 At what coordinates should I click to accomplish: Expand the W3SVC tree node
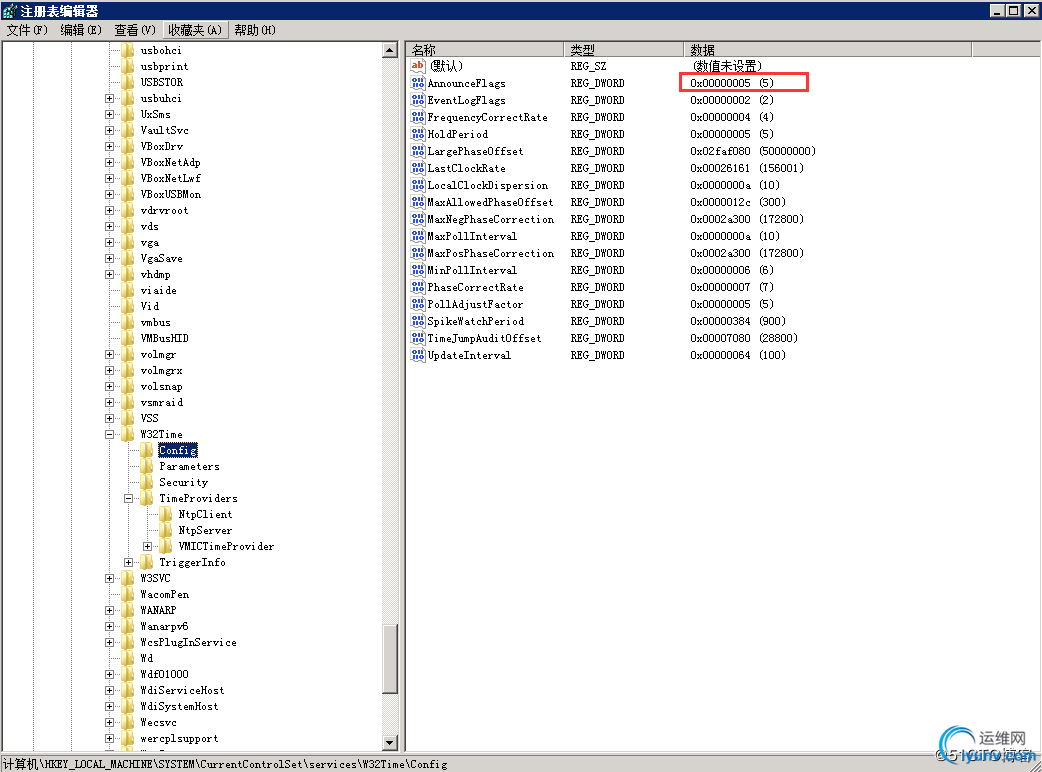[x=110, y=578]
